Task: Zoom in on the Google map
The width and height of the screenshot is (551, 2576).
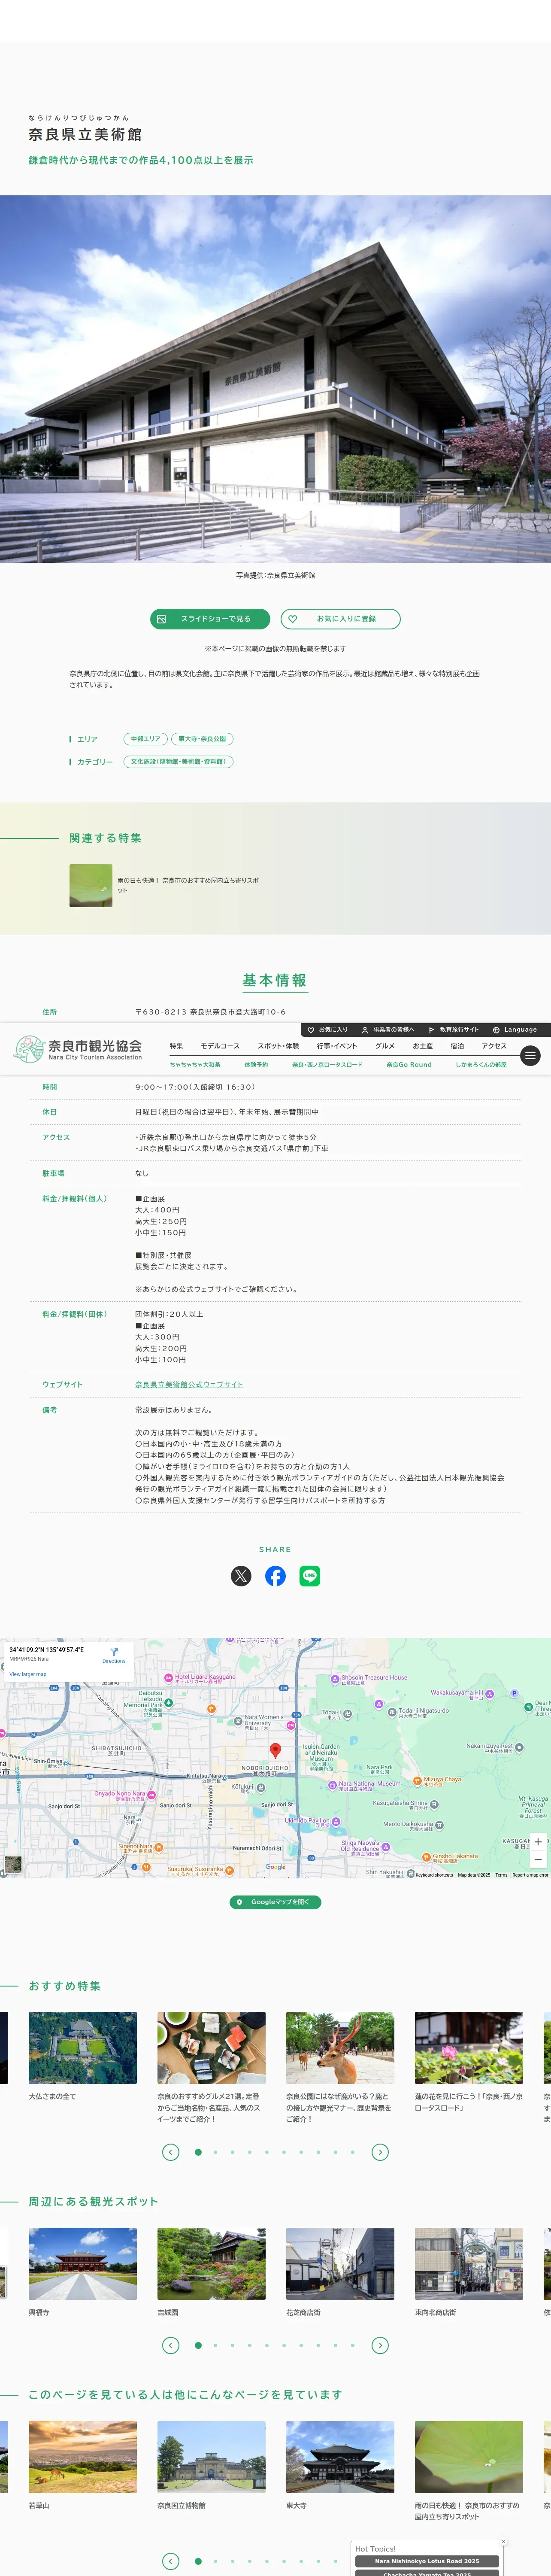Action: pyautogui.click(x=538, y=1842)
